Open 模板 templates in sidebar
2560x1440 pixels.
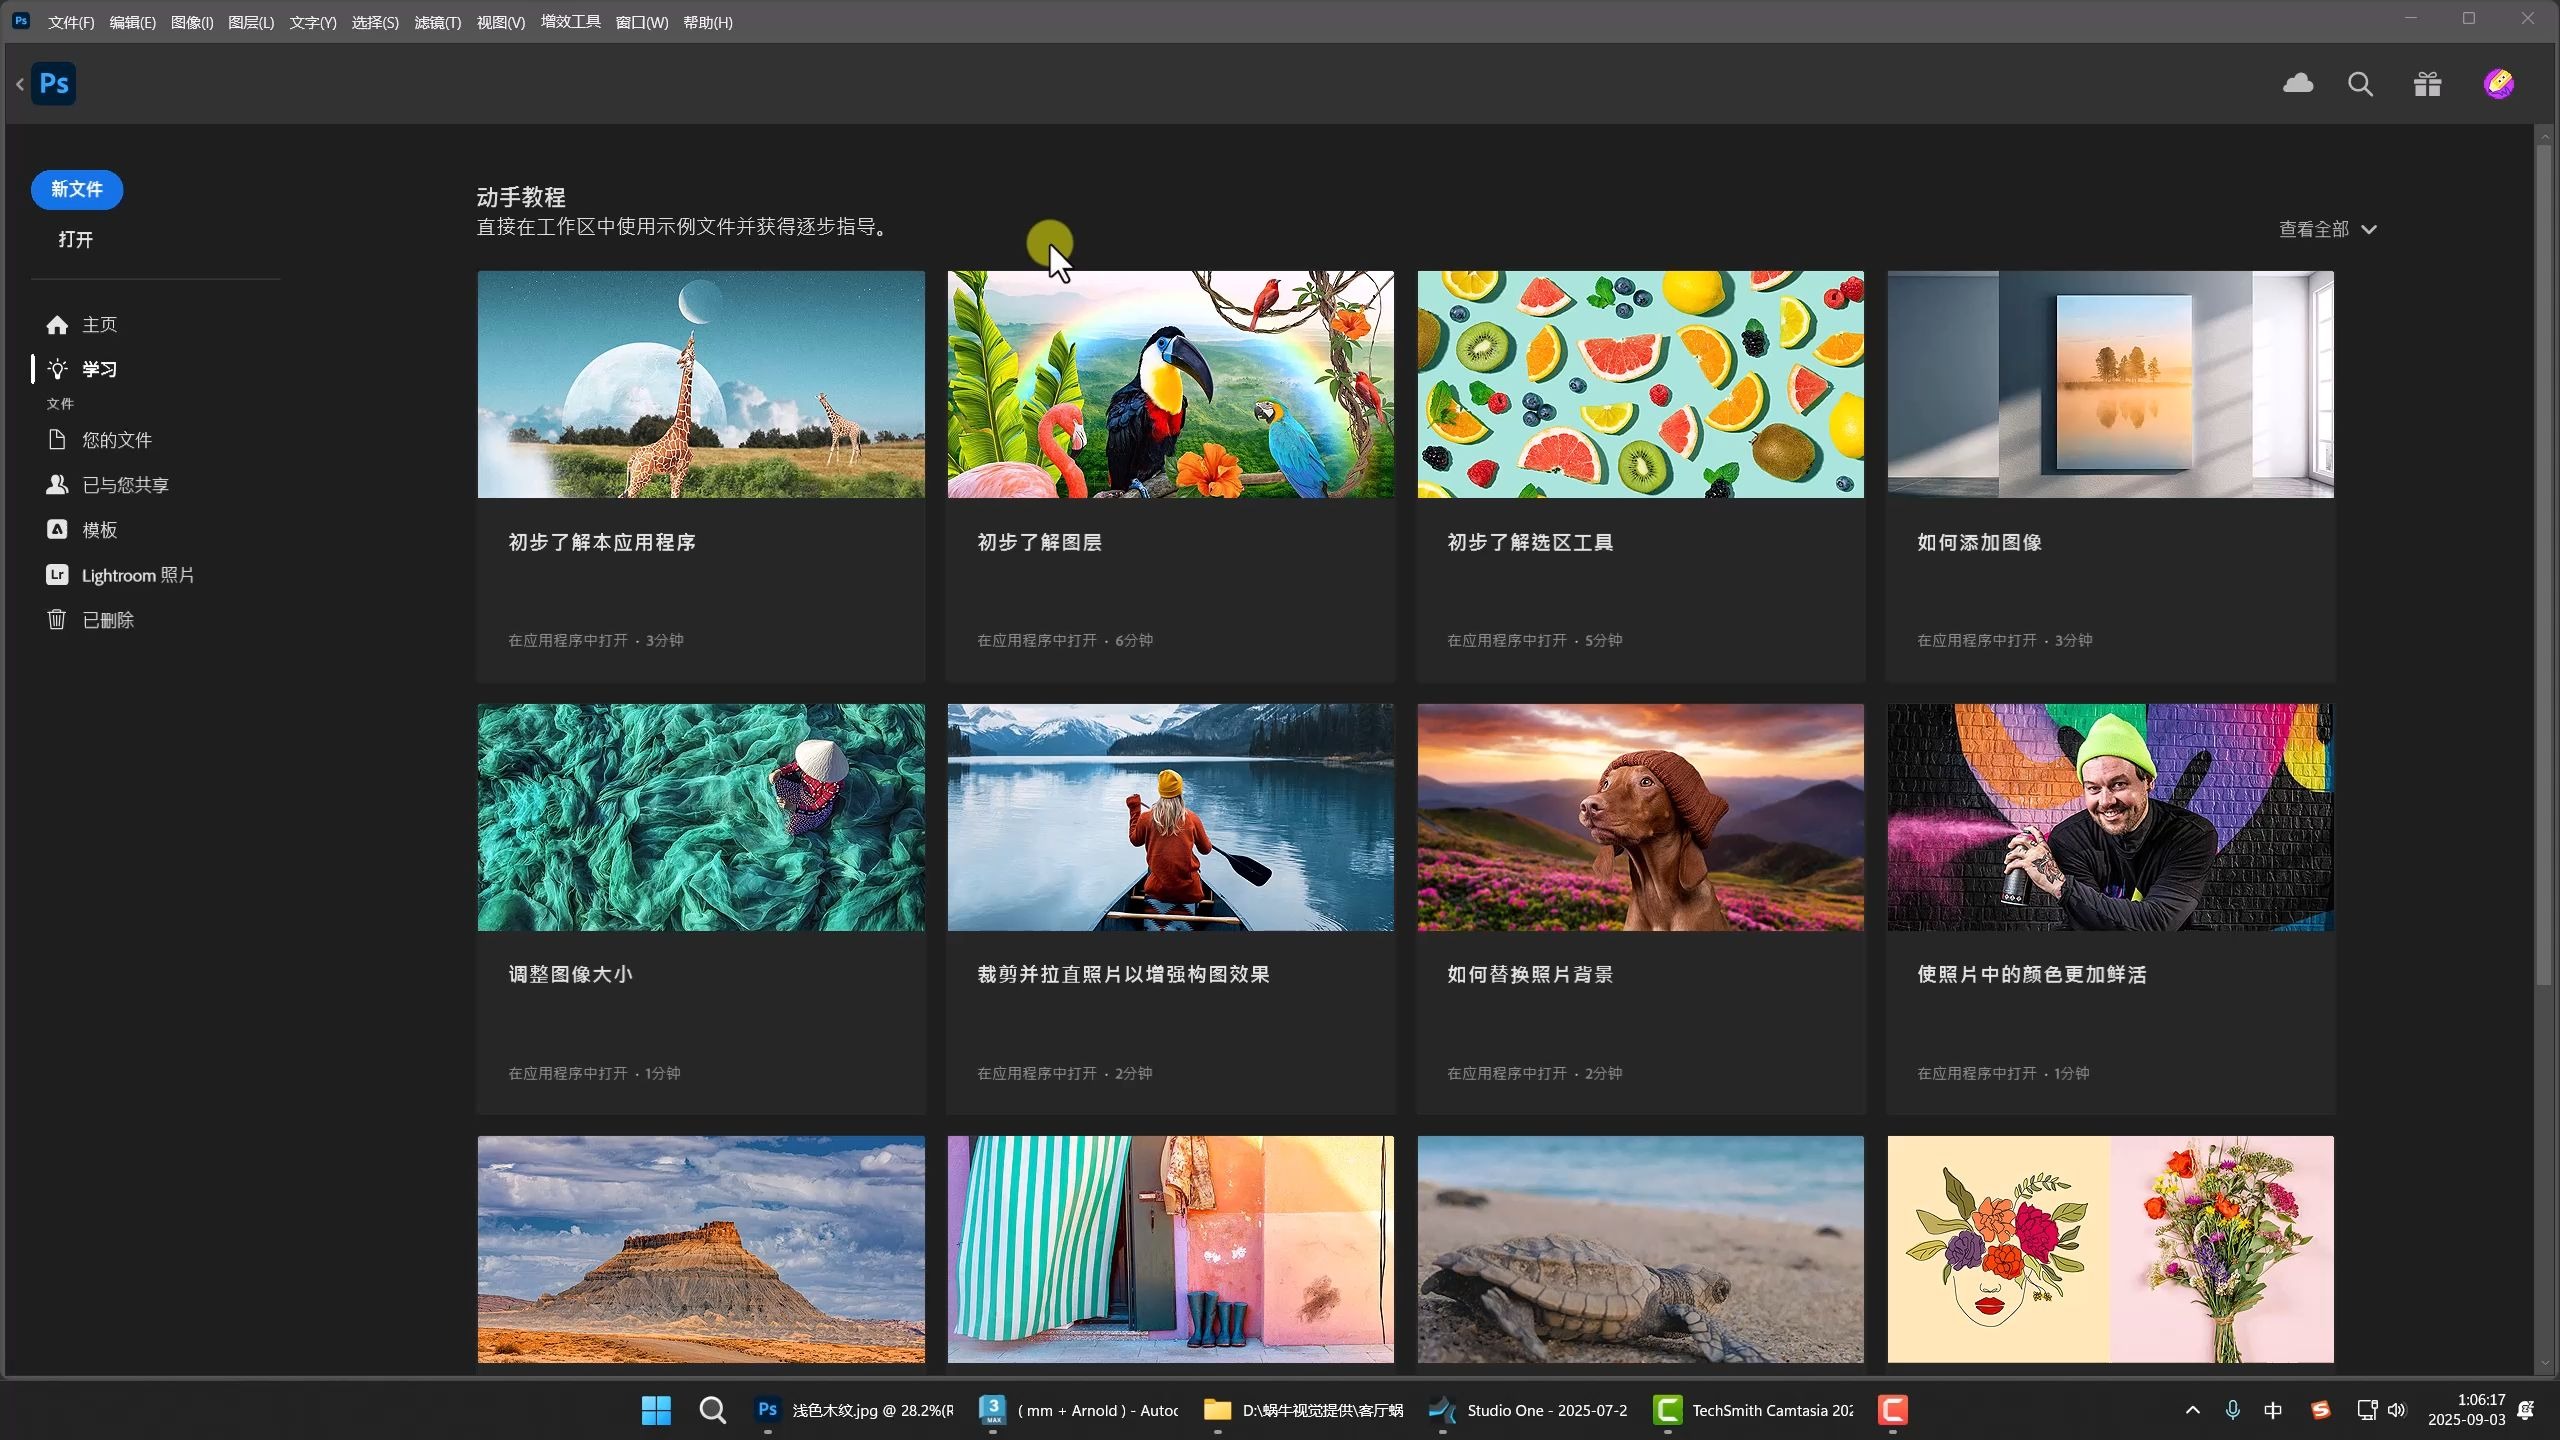[82, 530]
